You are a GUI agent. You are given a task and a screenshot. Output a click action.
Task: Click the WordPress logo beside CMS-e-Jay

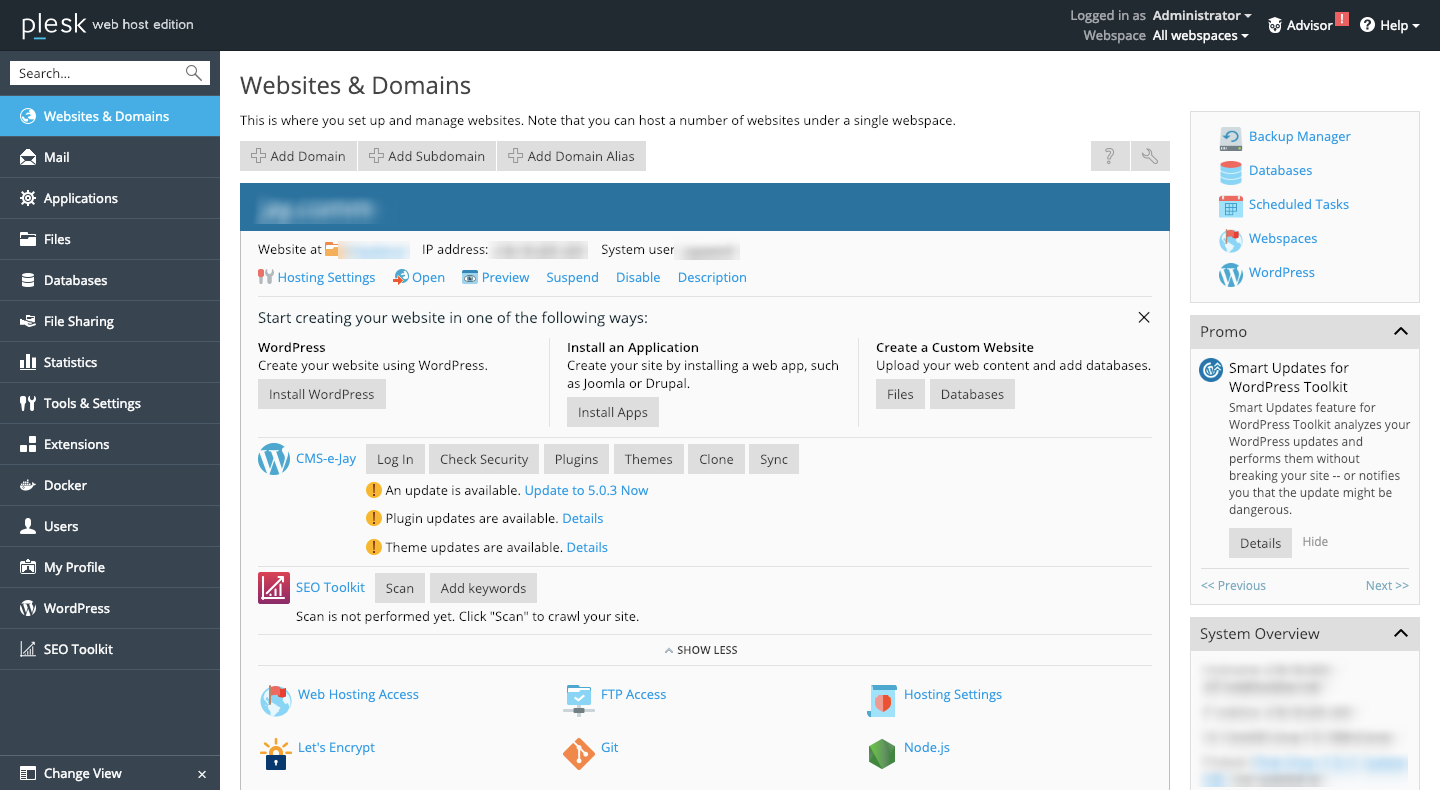(x=274, y=460)
